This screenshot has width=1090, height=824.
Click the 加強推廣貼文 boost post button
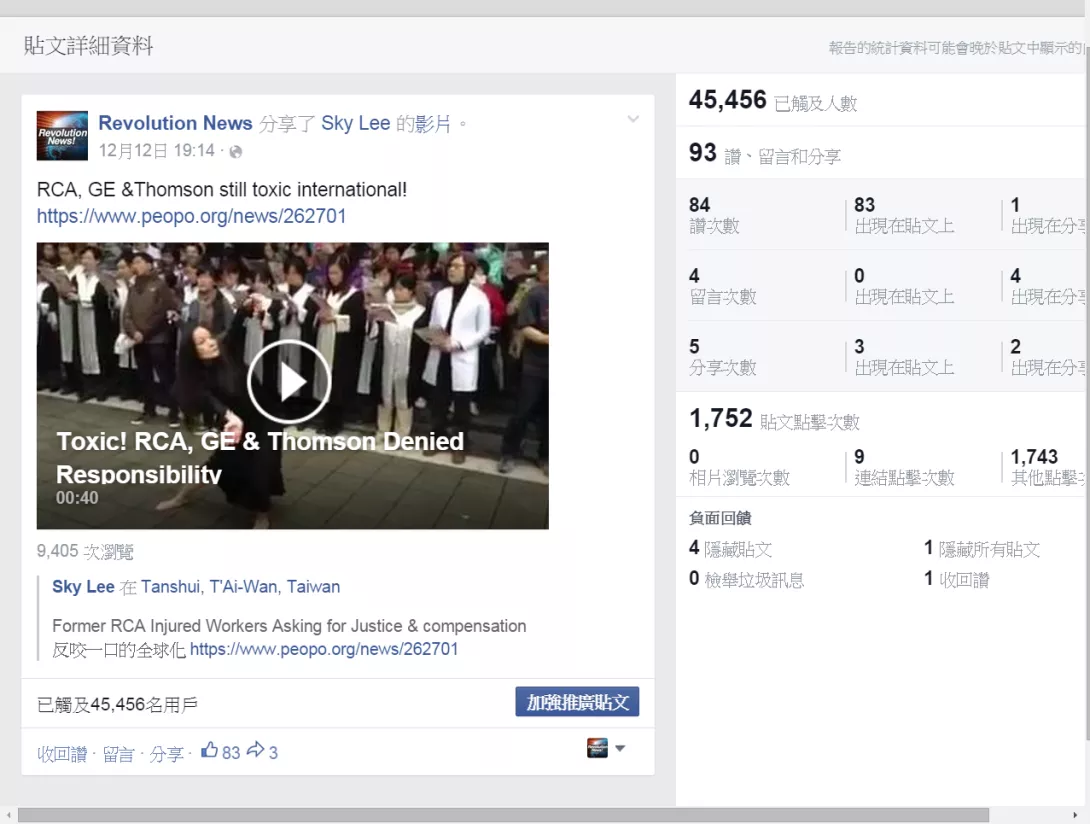tap(577, 702)
